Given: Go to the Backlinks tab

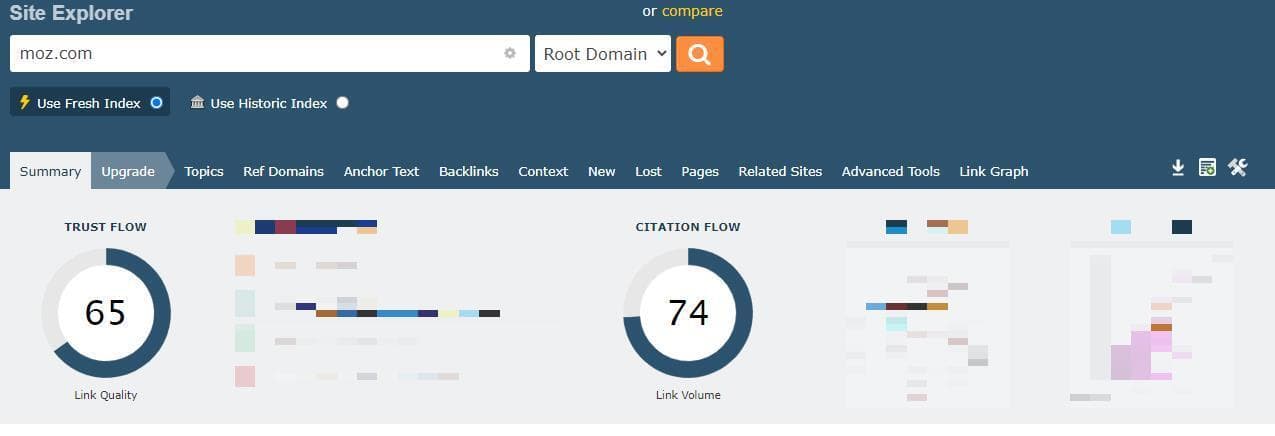Looking at the screenshot, I should tap(468, 171).
